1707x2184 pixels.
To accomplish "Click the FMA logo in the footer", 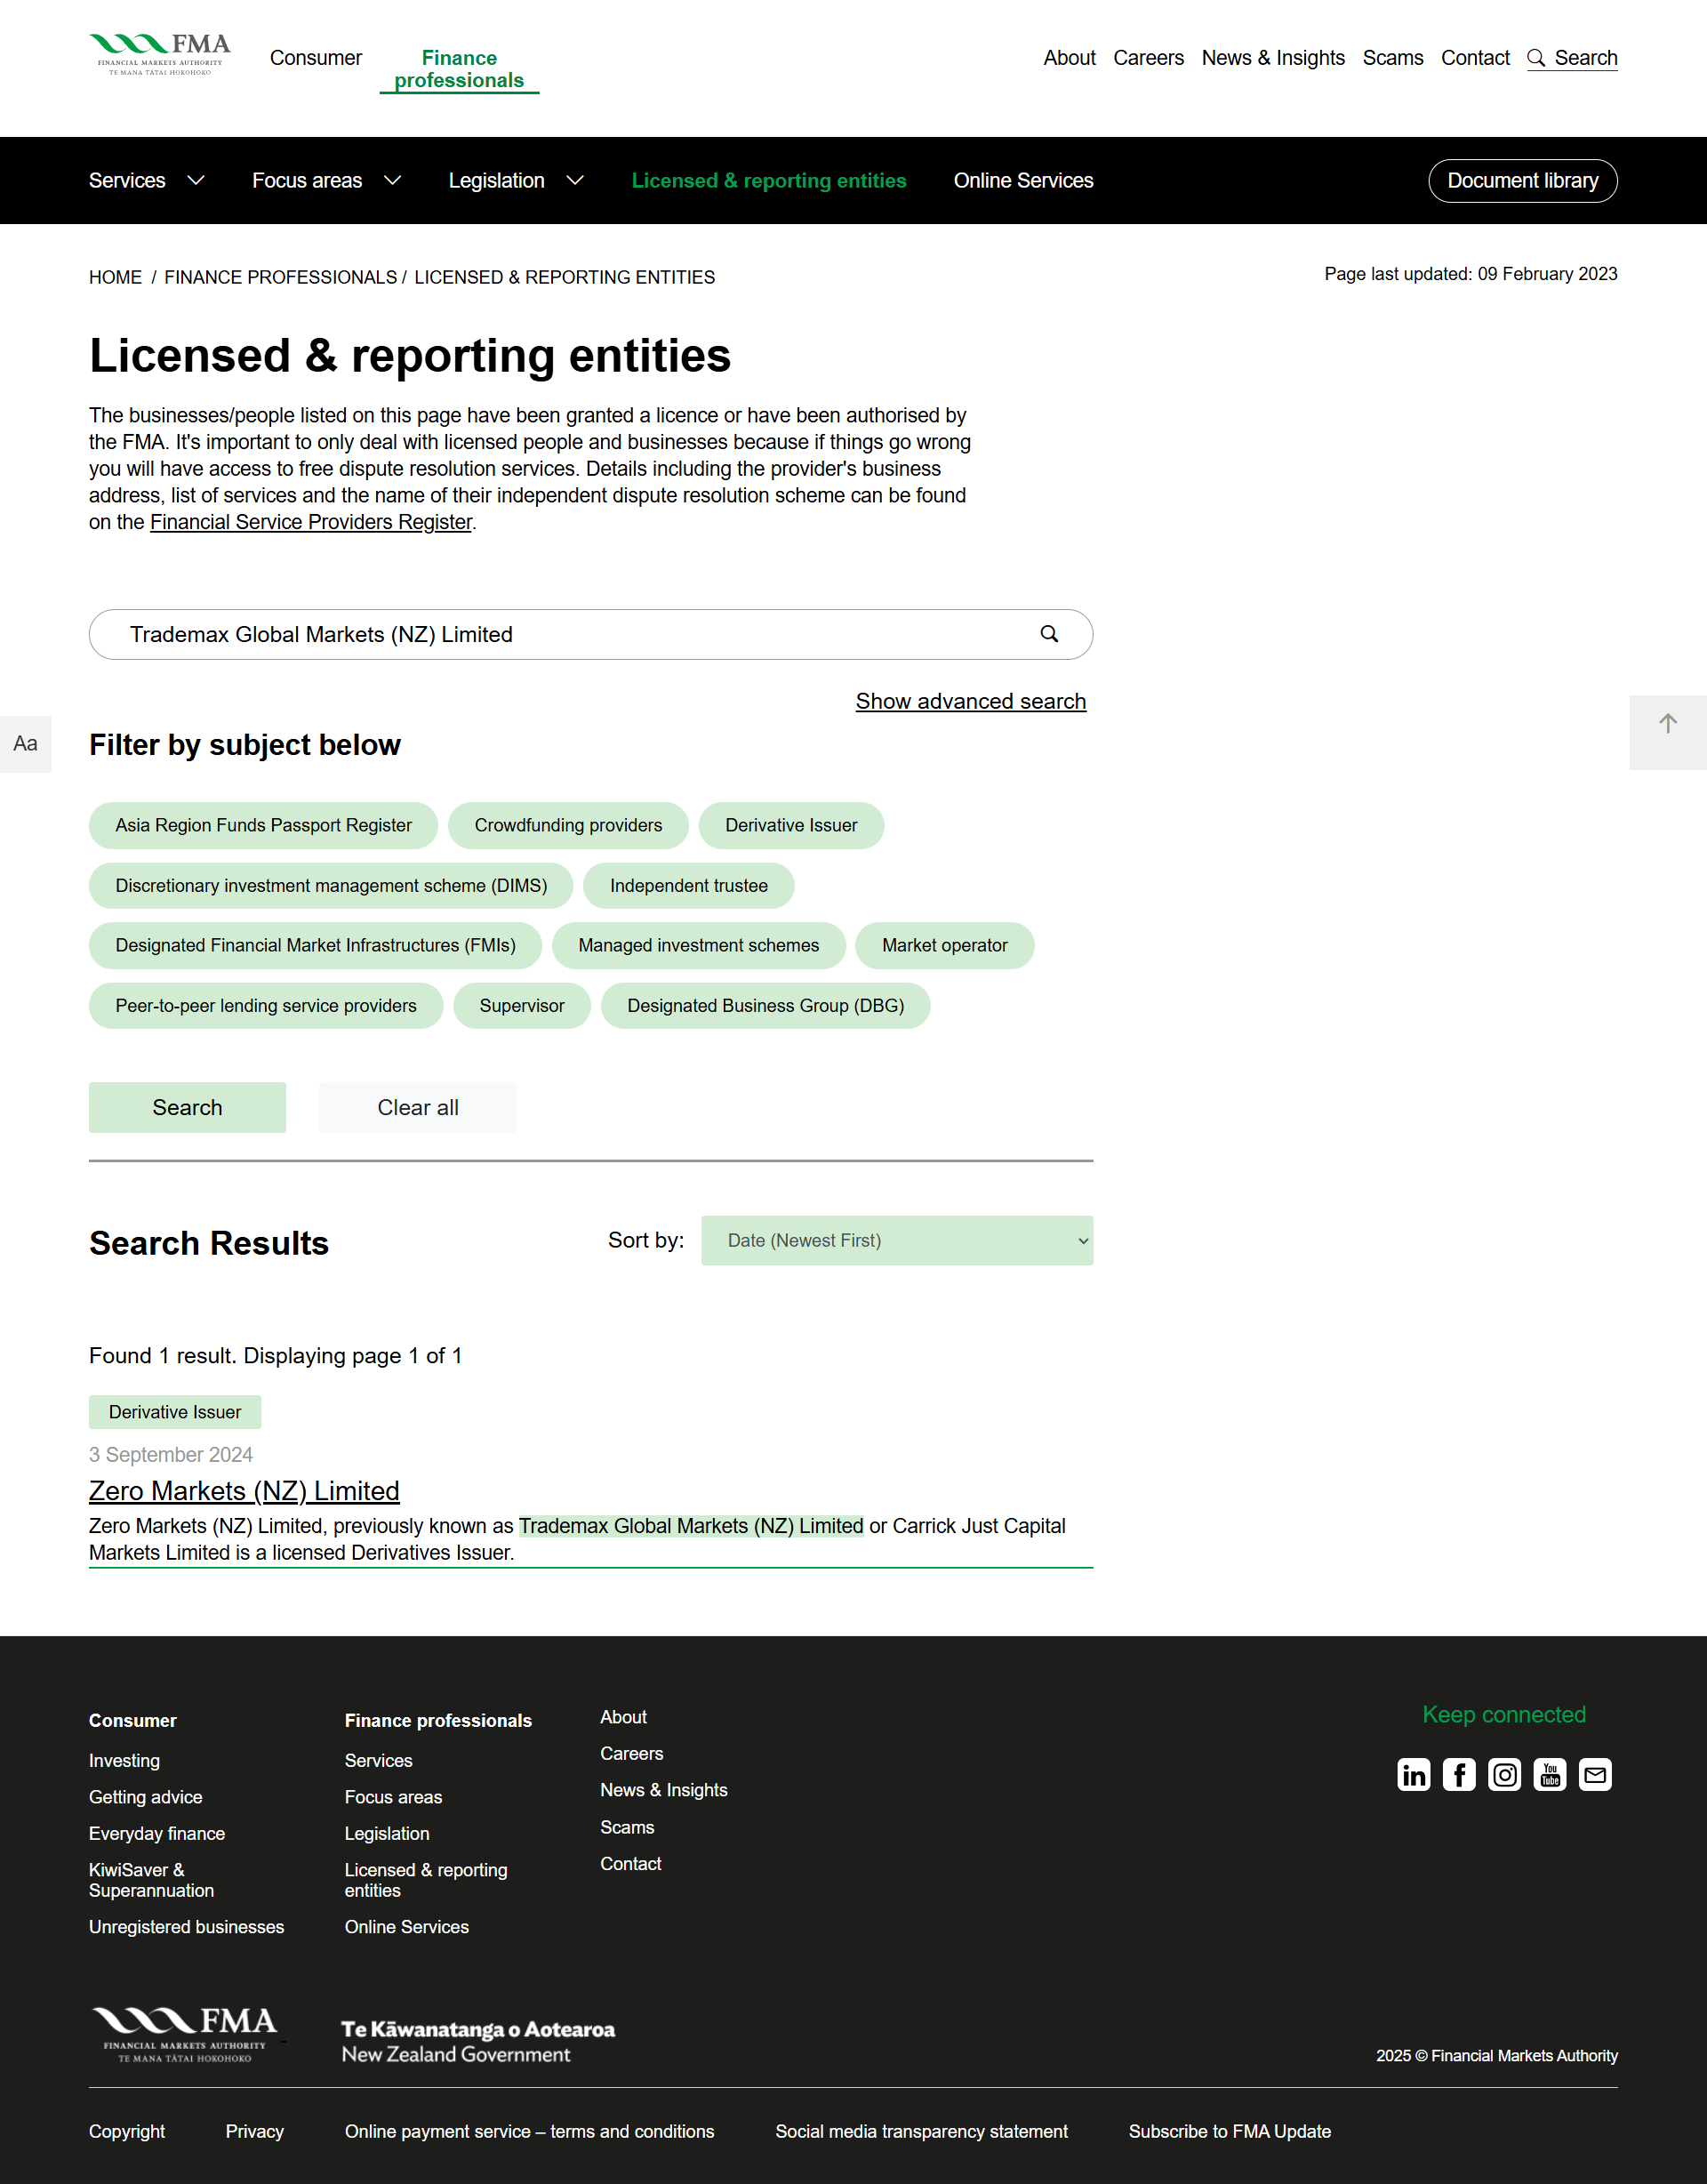I will pyautogui.click(x=185, y=2034).
